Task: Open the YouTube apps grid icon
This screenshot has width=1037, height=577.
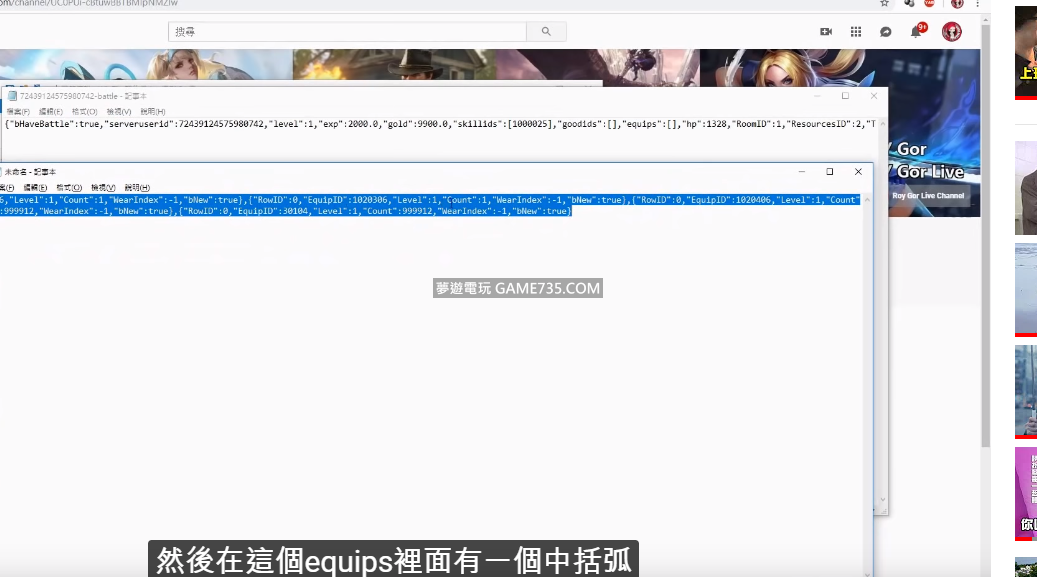Action: pos(856,31)
